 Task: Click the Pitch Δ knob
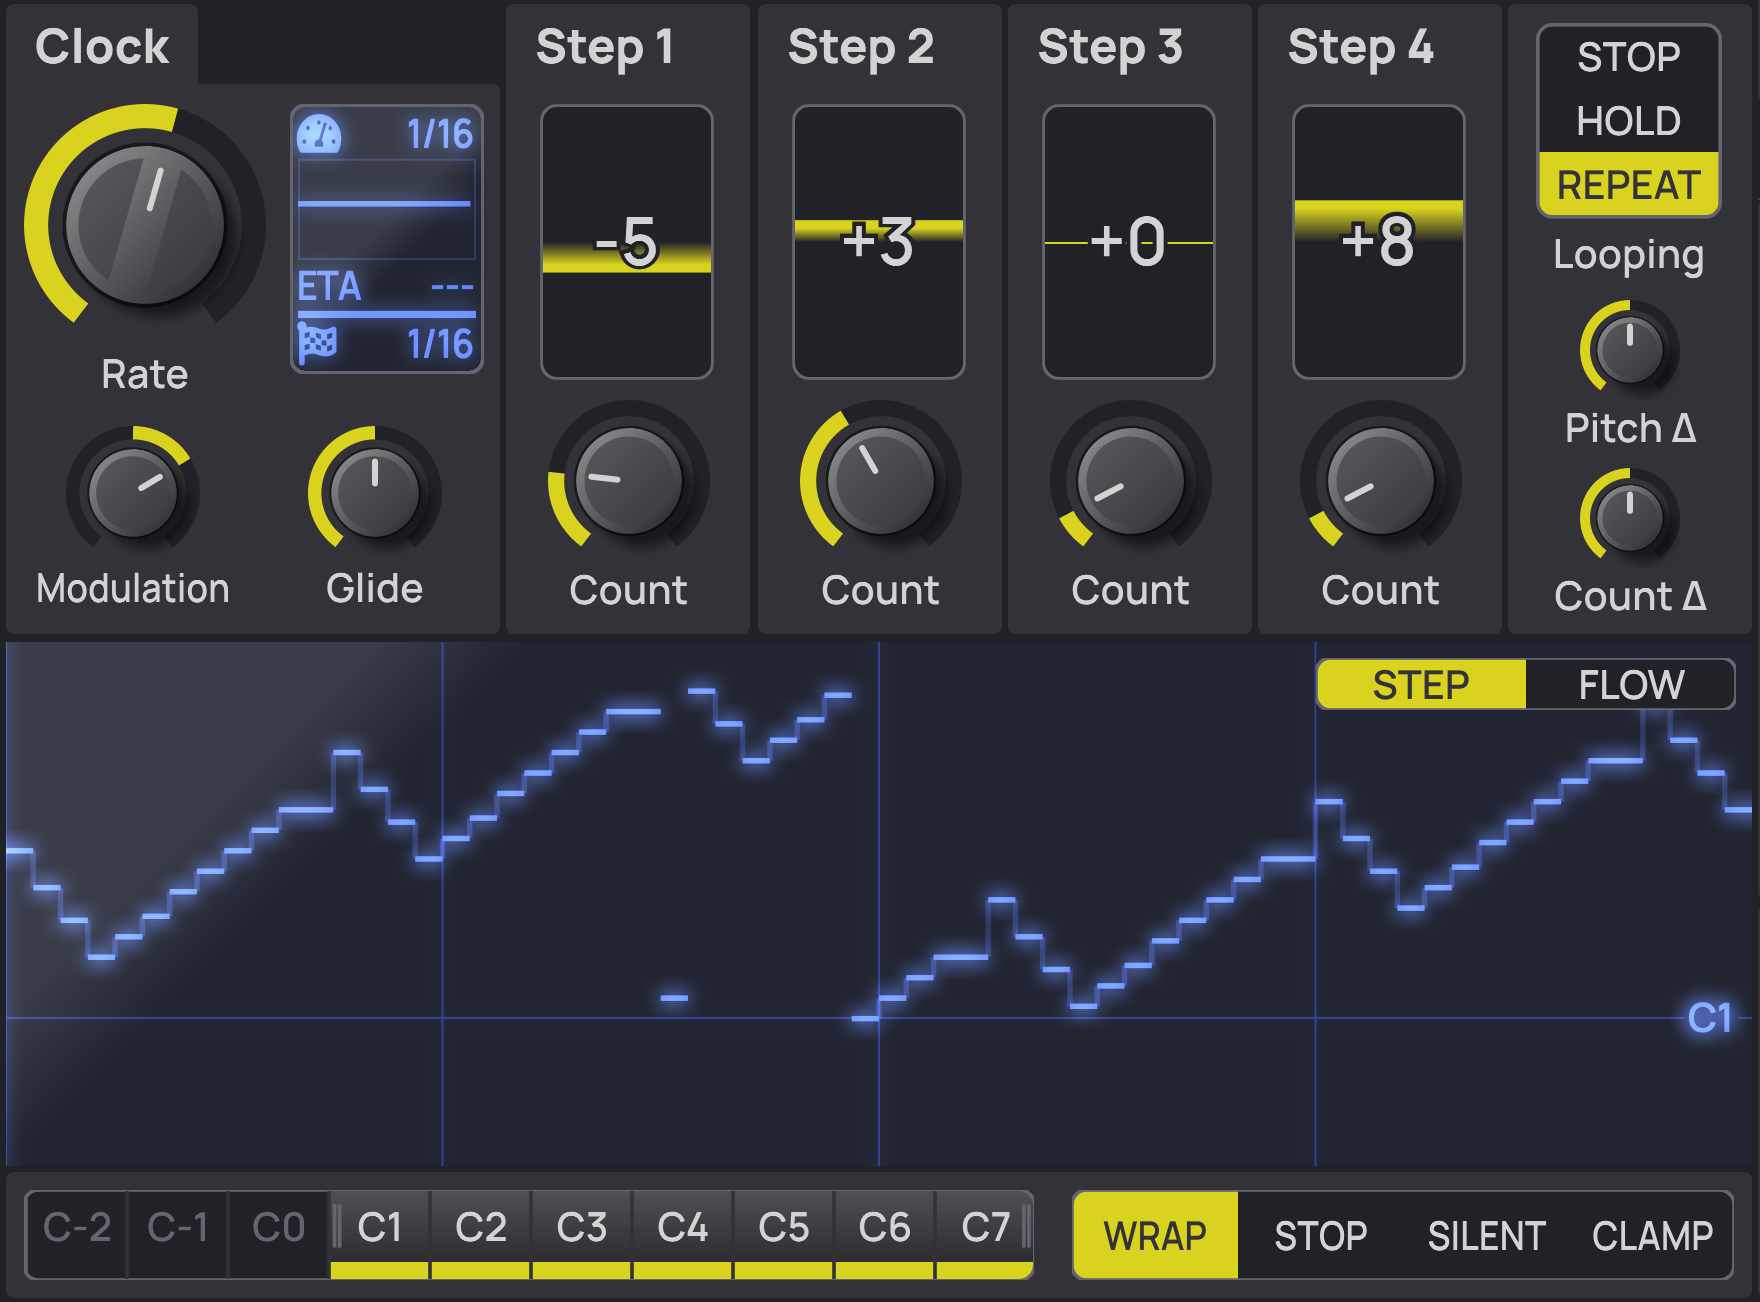tap(1629, 349)
